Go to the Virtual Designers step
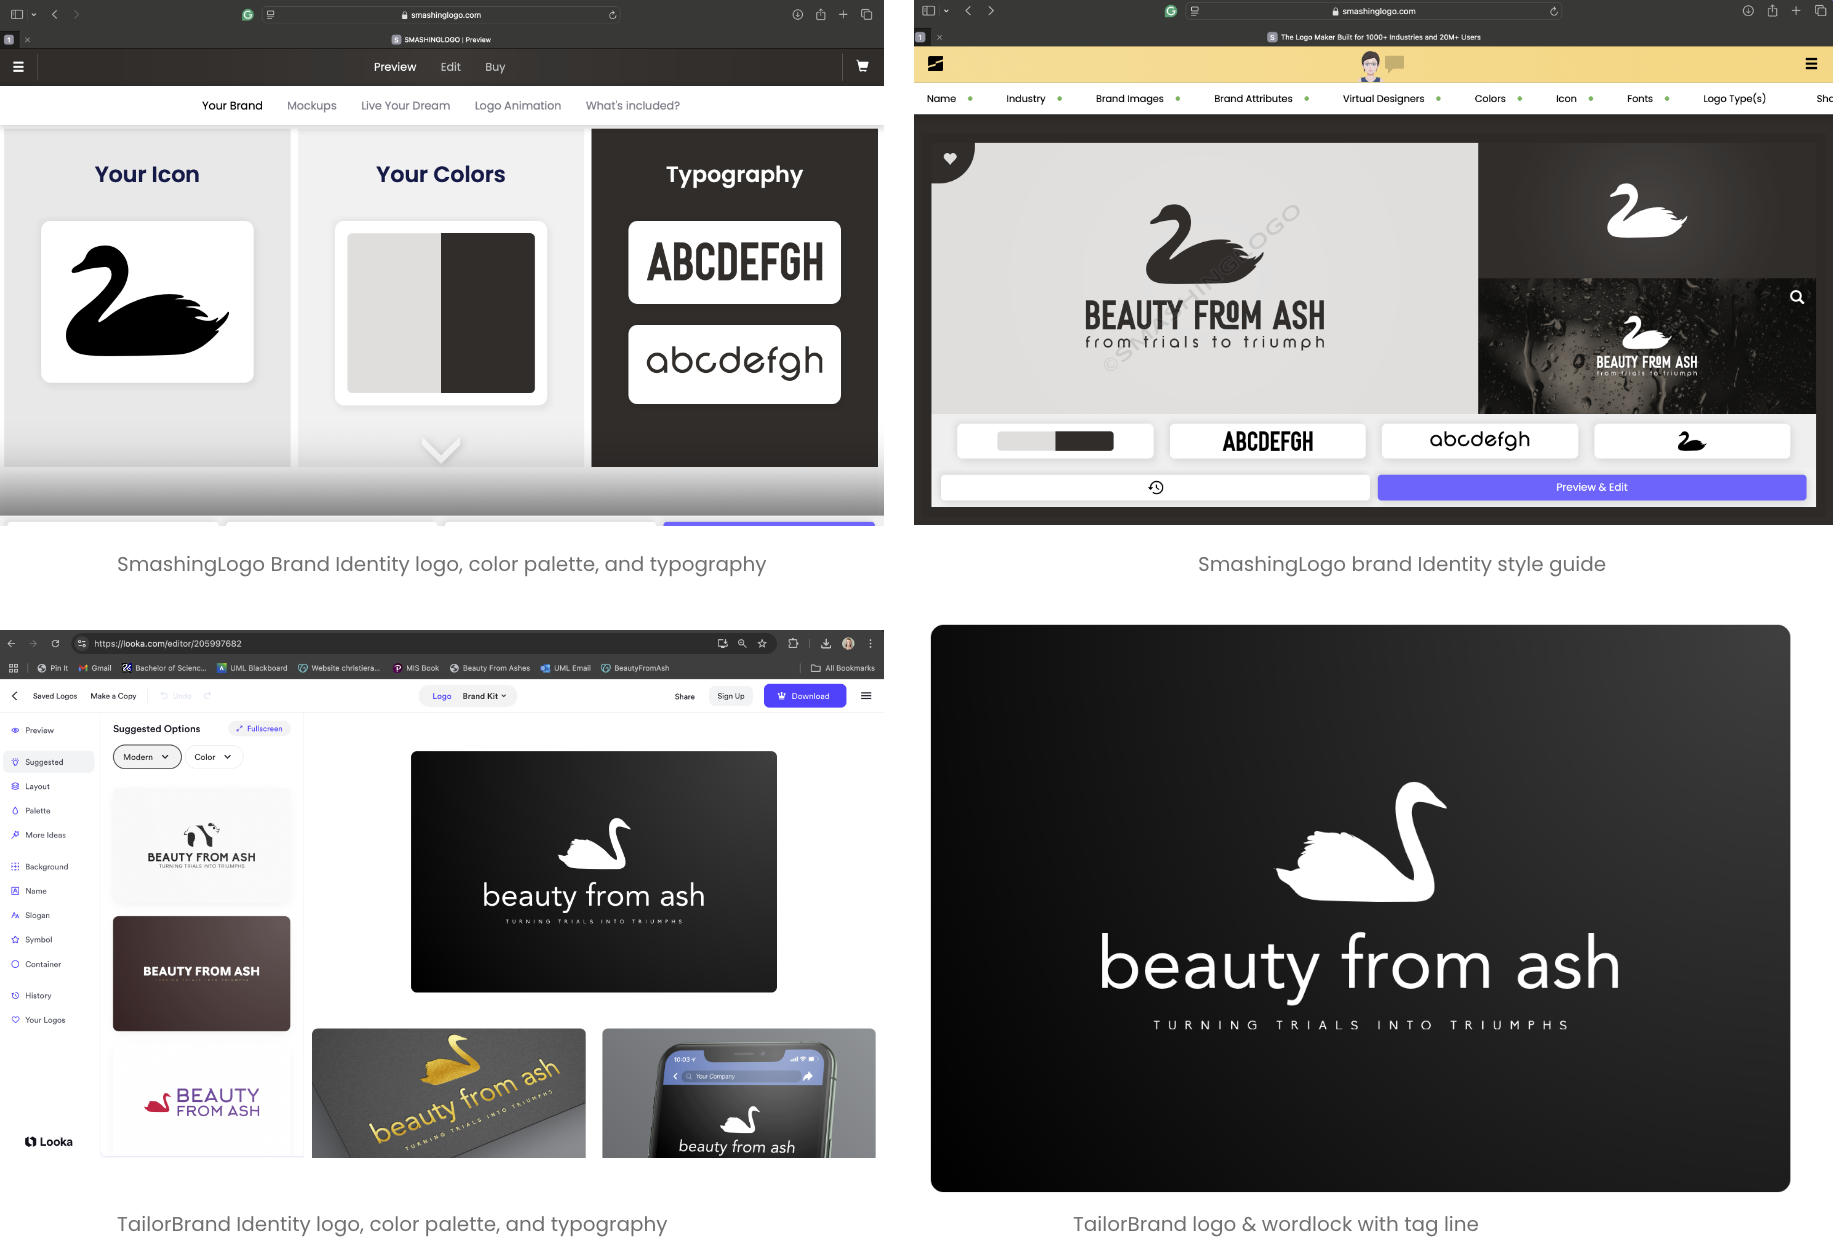Screen dimensions: 1833x1238 1383,99
